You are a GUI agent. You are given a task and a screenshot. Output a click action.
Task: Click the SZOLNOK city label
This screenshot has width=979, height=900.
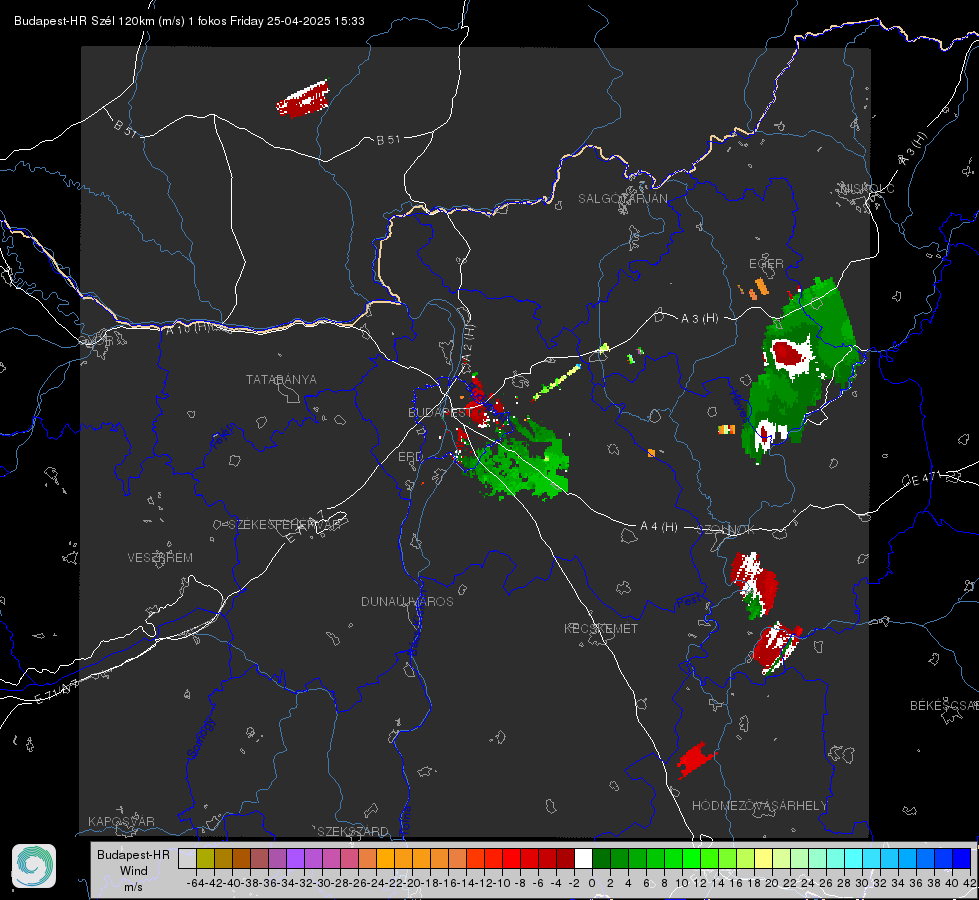point(728,530)
